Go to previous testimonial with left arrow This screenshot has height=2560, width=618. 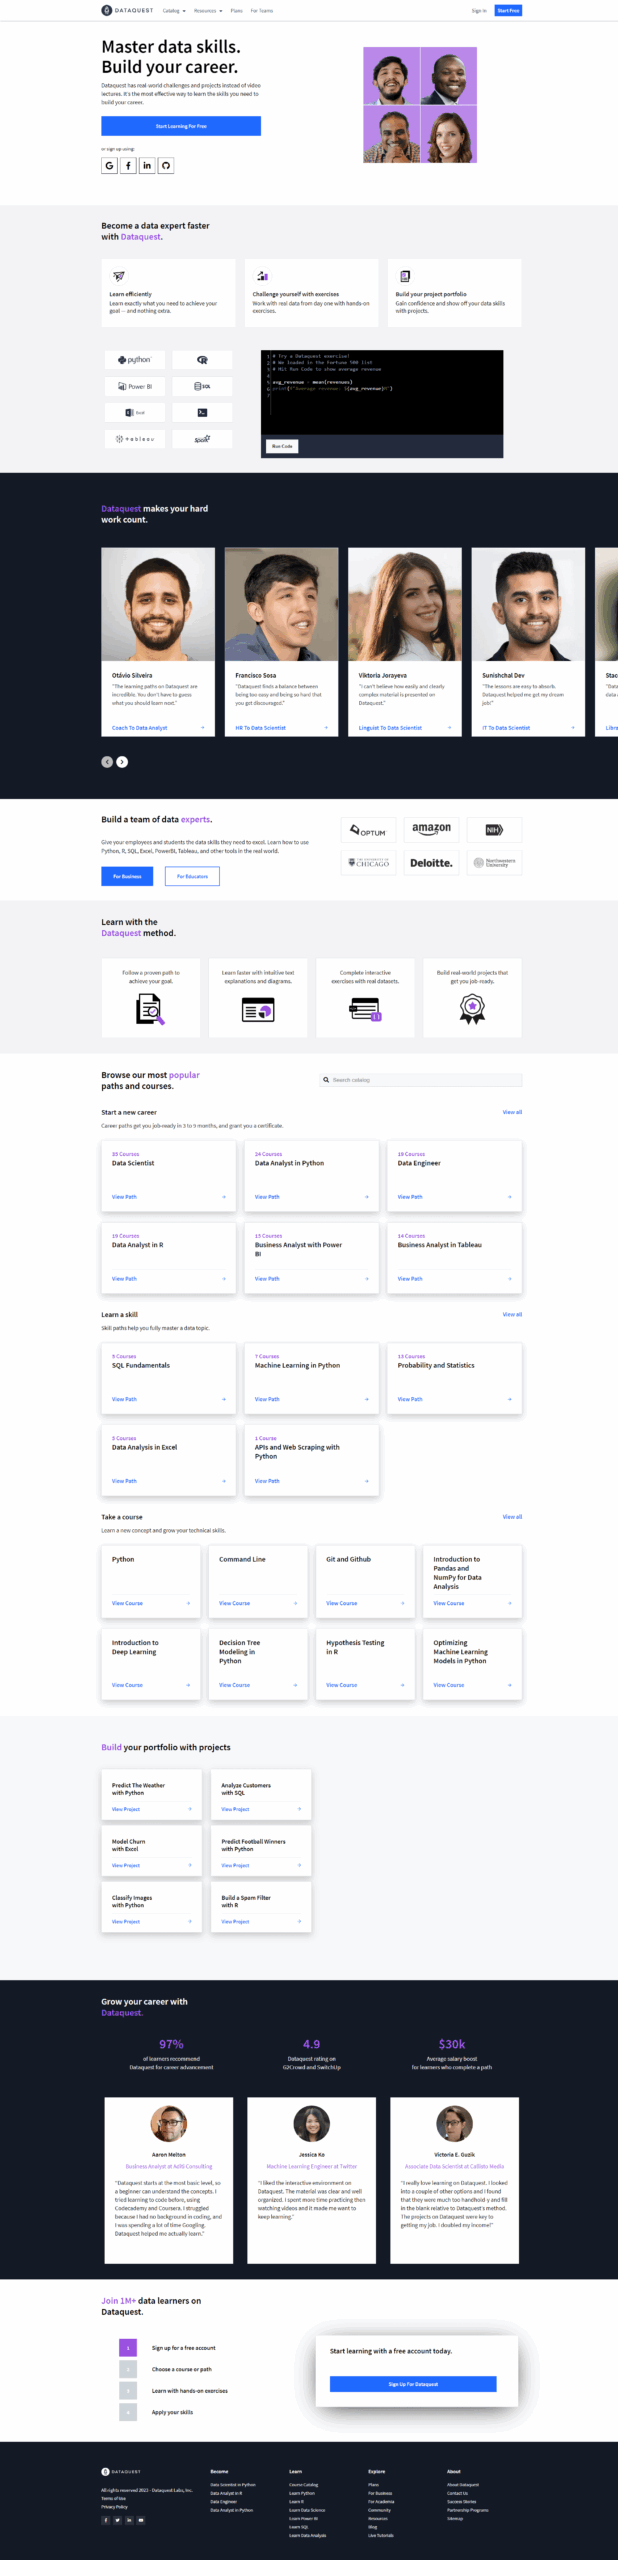[107, 762]
